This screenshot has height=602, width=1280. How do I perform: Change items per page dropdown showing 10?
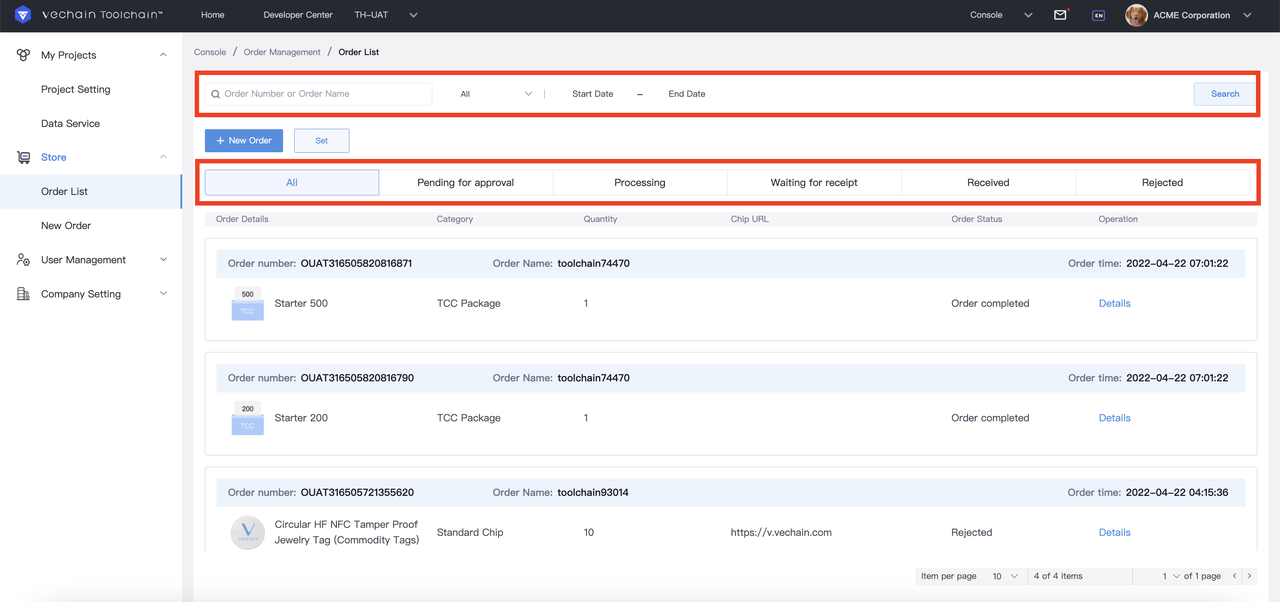click(1005, 576)
